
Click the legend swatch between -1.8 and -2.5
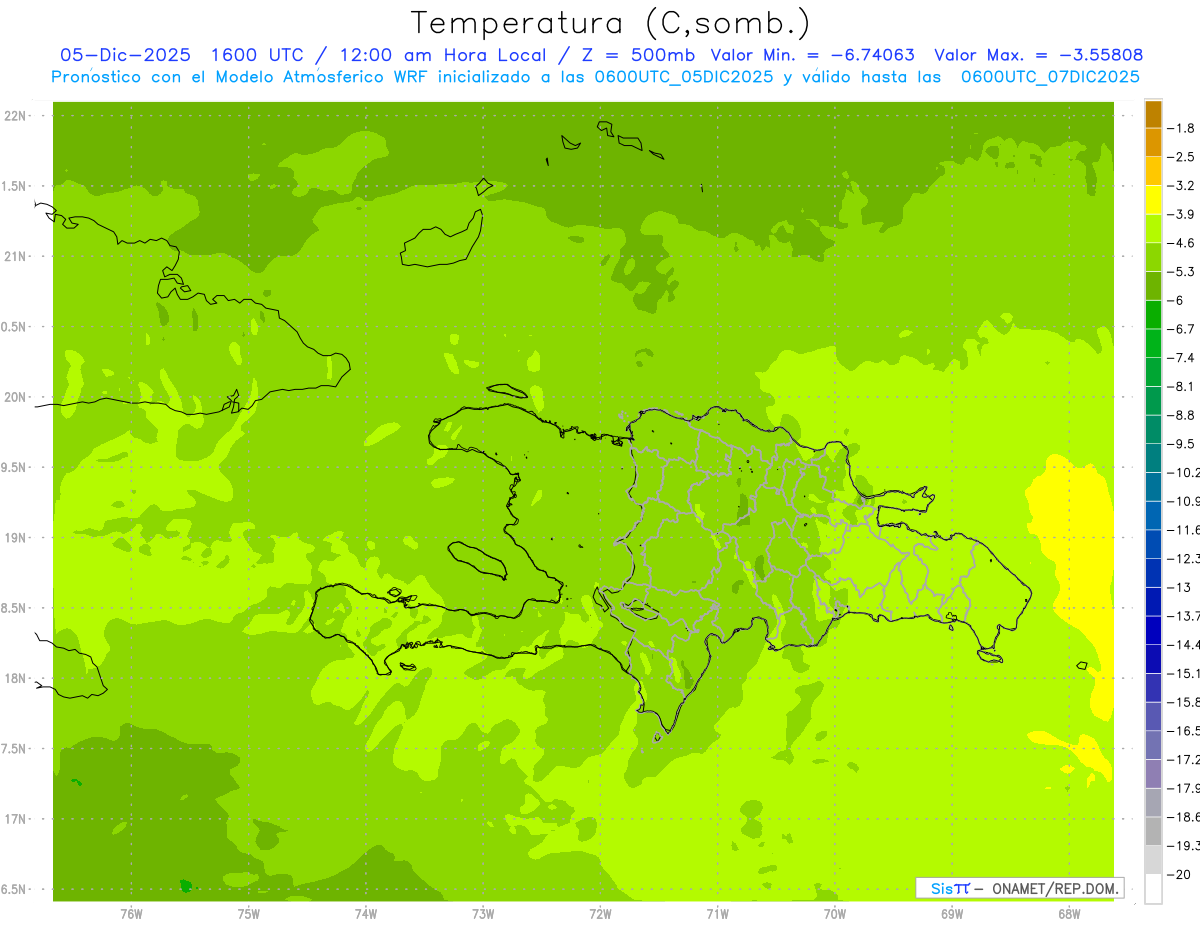(1153, 143)
